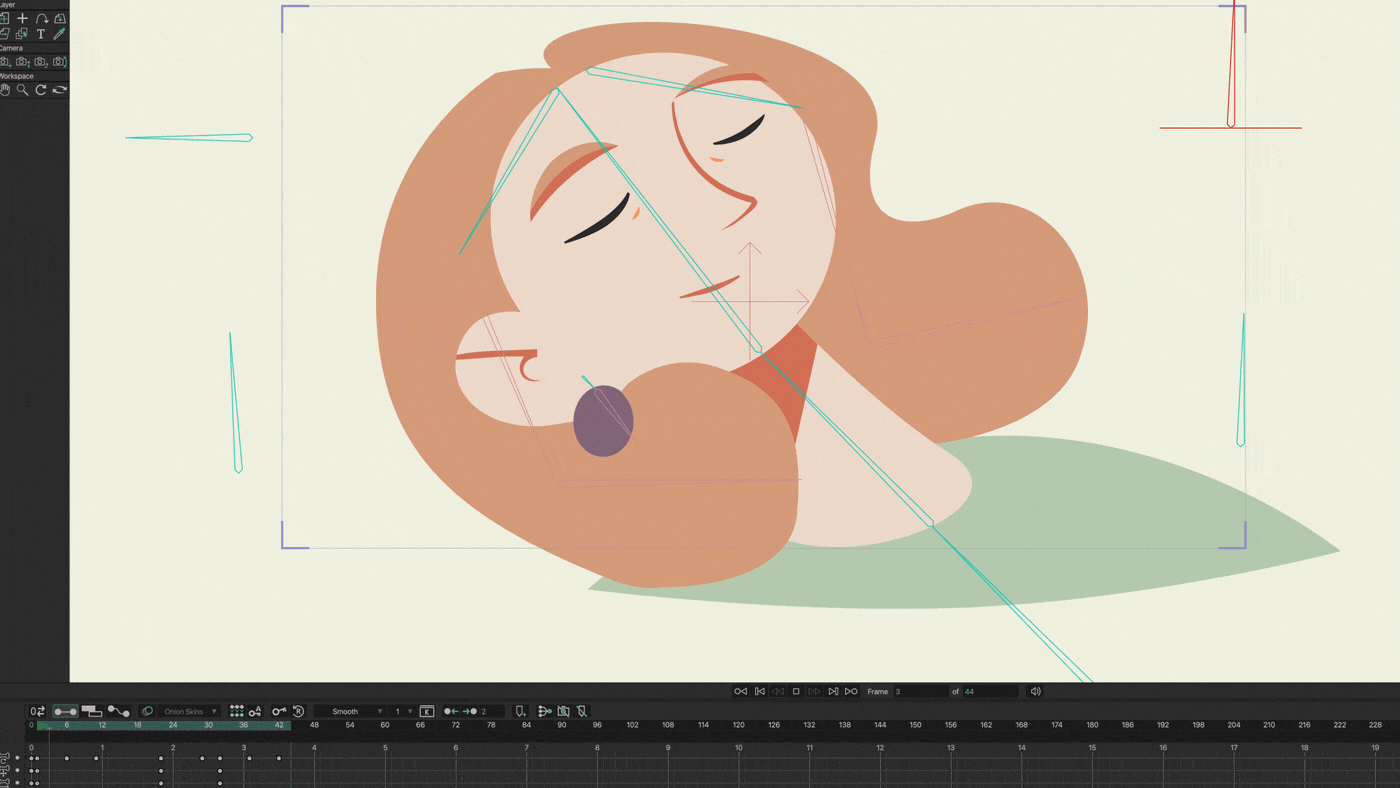Image resolution: width=1400 pixels, height=788 pixels.
Task: Pick the Eyedropper tool
Action: (59, 34)
